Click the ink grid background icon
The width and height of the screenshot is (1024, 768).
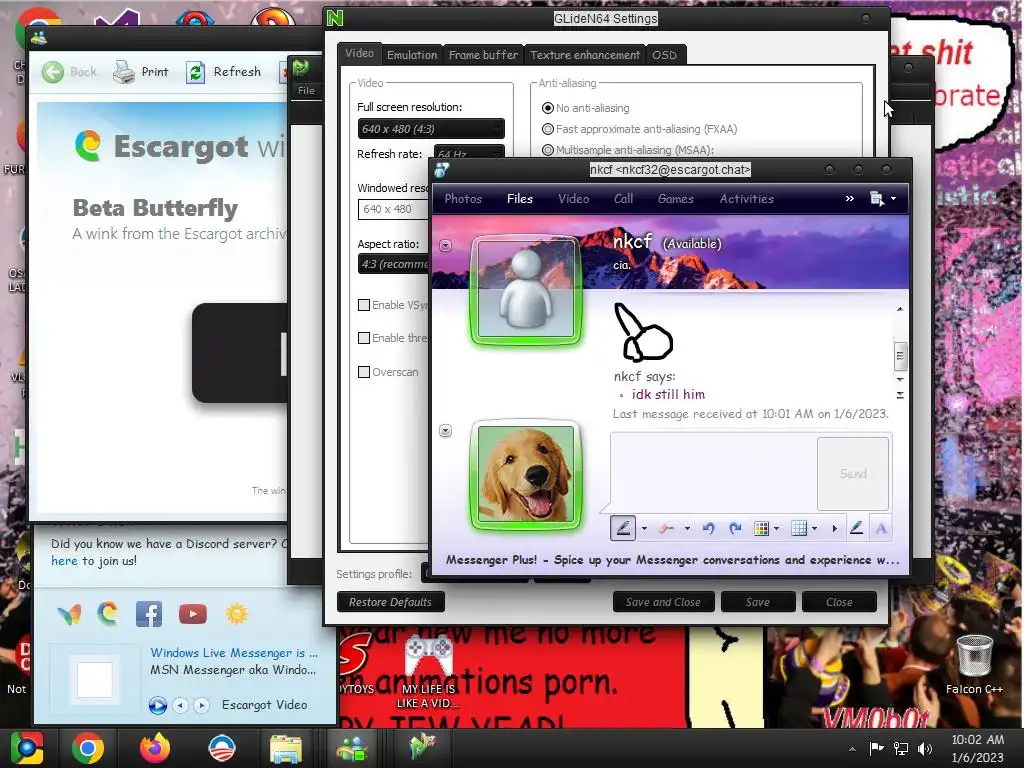tap(799, 528)
